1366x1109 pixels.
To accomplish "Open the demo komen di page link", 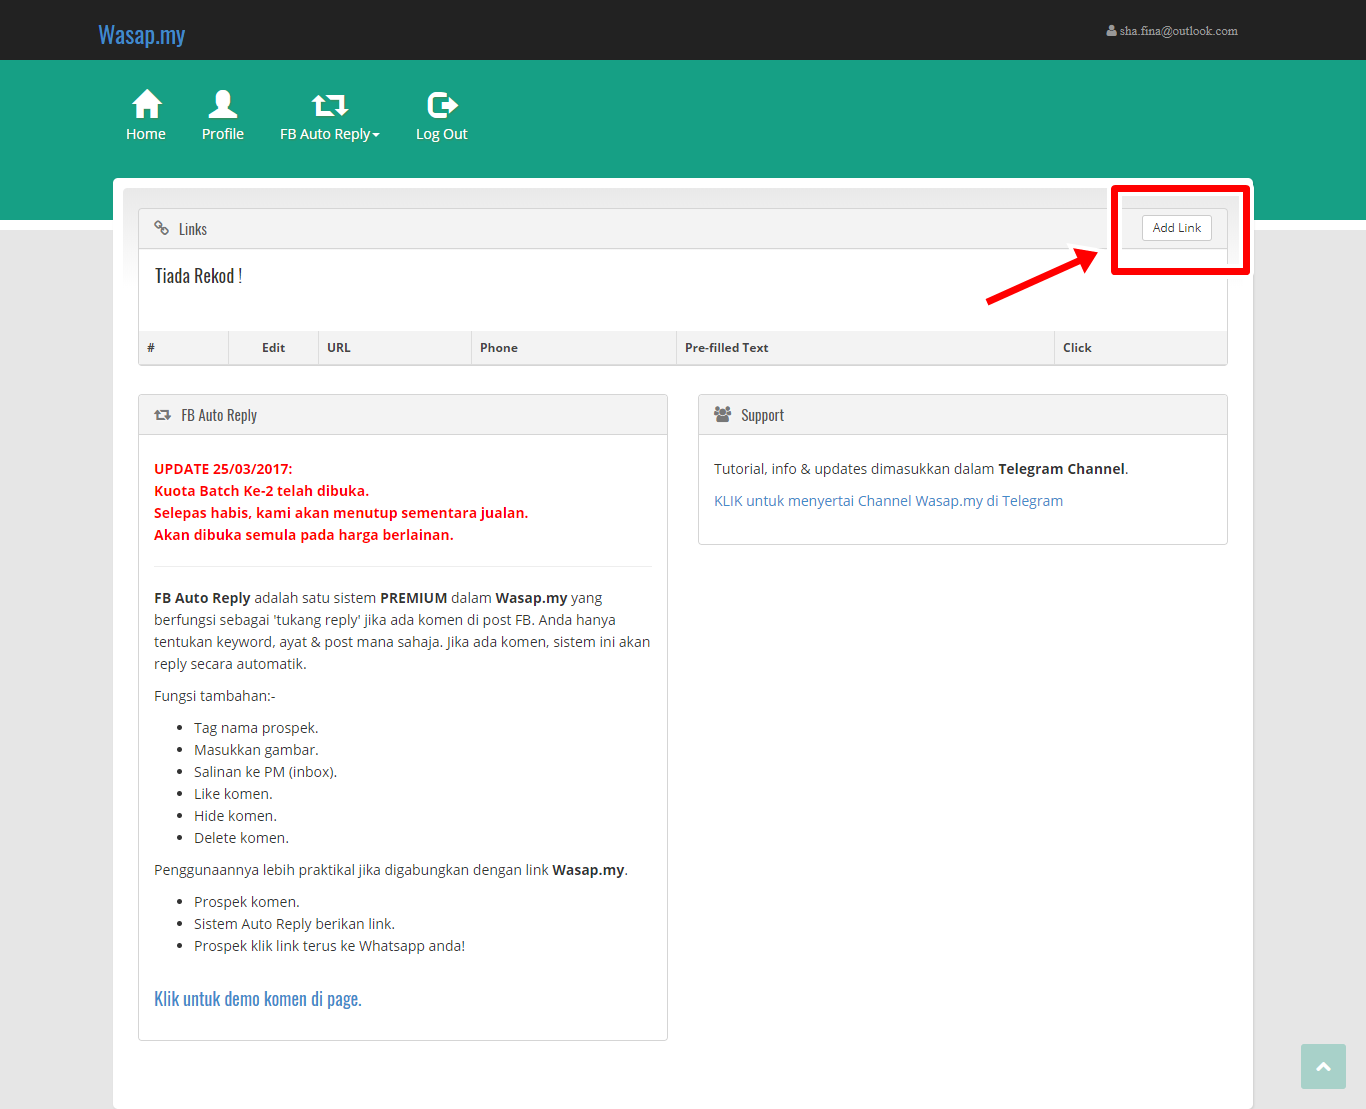I will (258, 999).
